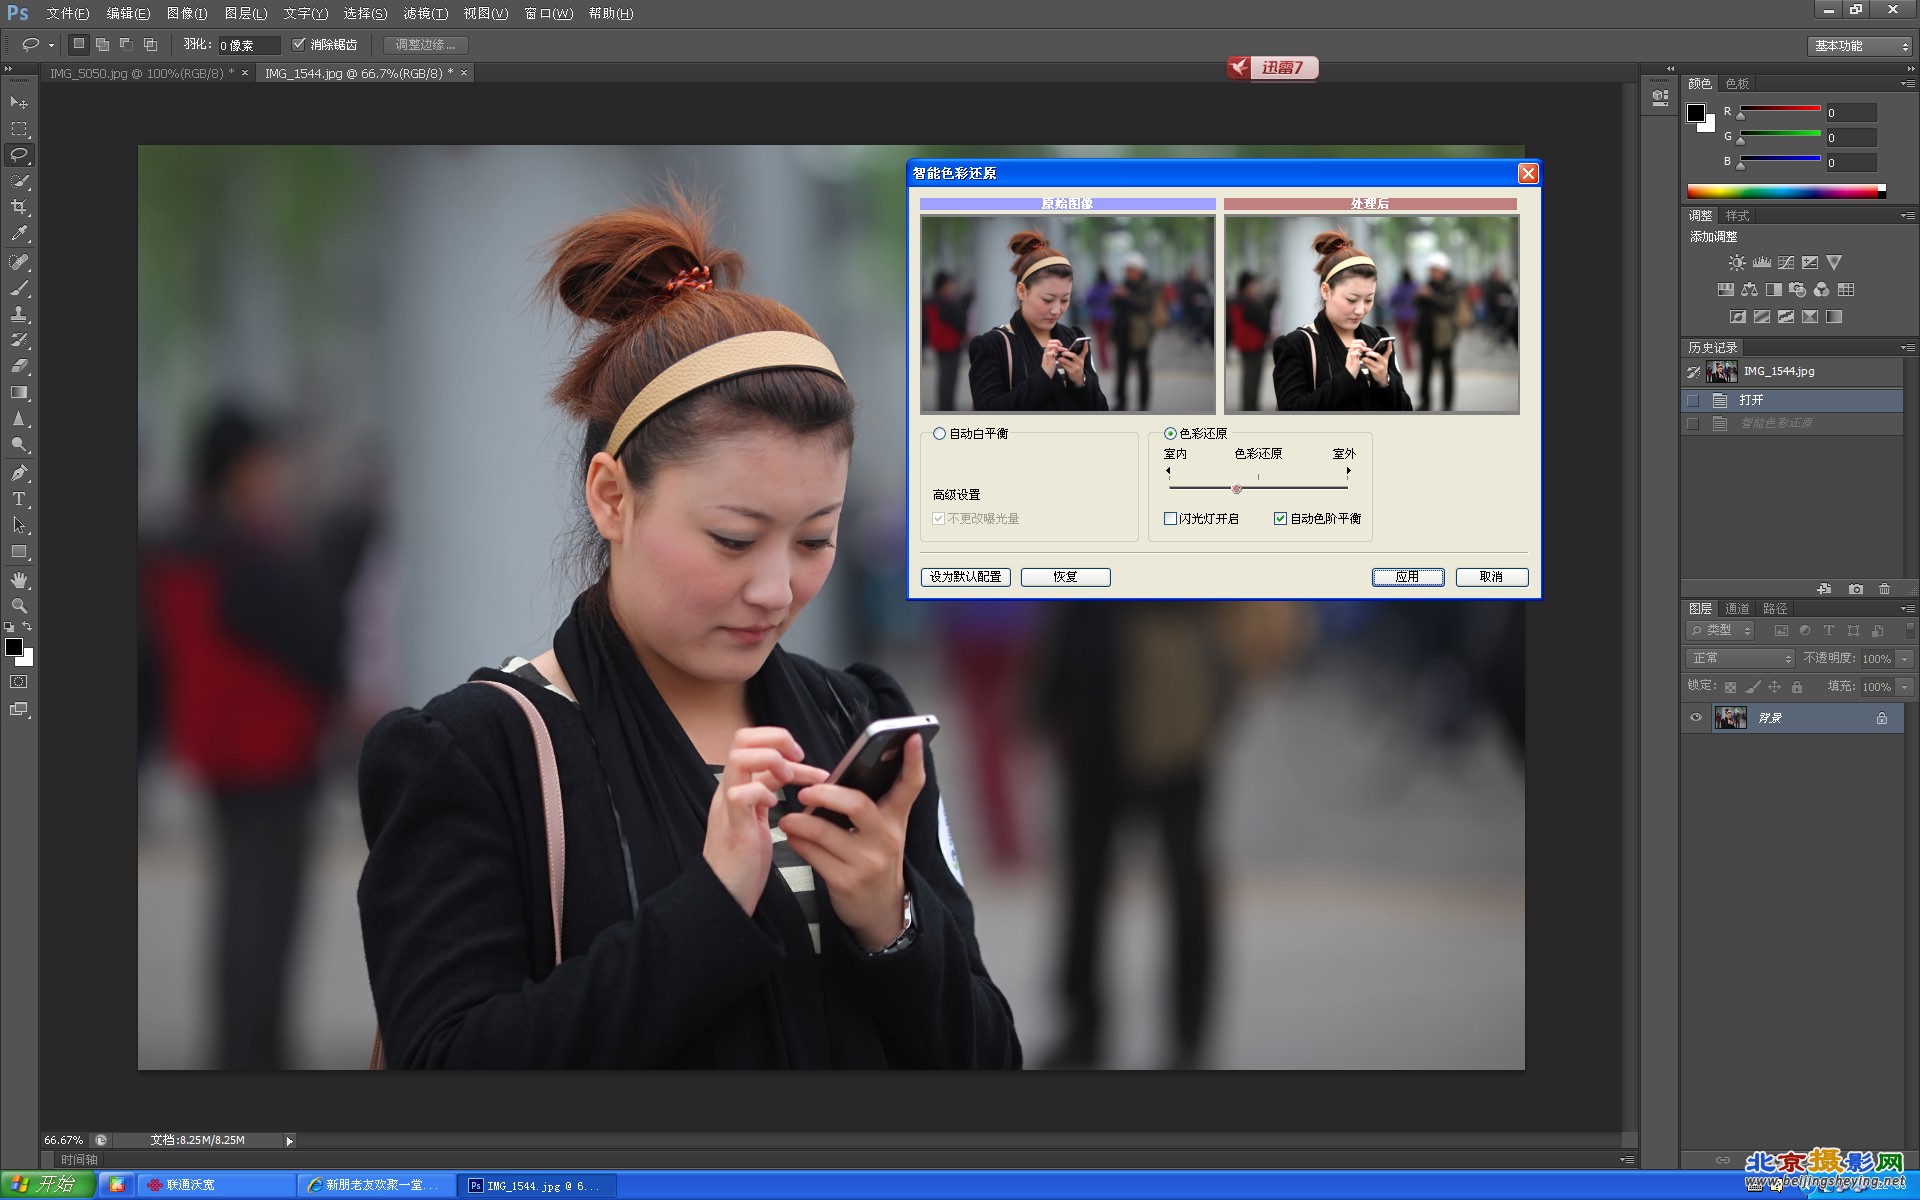Viewport: 1920px width, 1200px height.
Task: Click the Restore button in dialog
Action: point(1065,577)
